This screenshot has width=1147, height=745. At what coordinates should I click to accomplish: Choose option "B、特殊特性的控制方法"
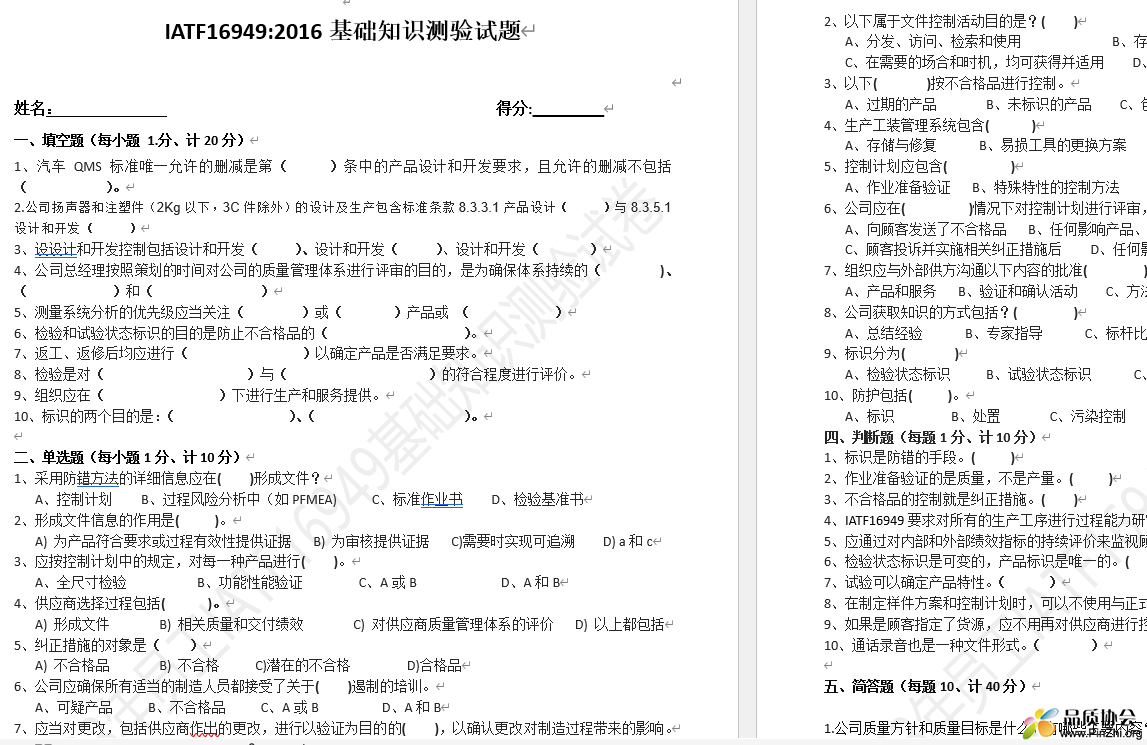(1046, 188)
